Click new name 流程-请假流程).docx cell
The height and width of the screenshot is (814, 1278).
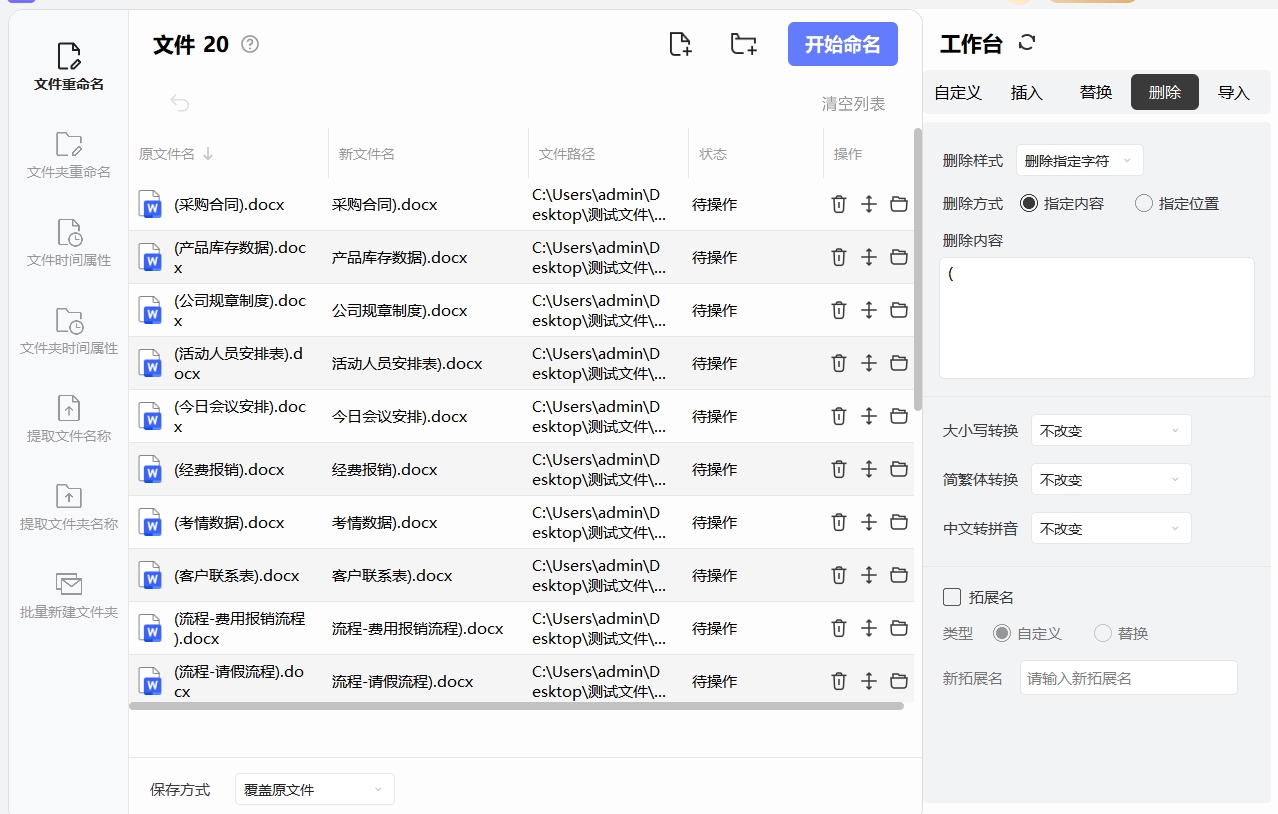[x=403, y=681]
